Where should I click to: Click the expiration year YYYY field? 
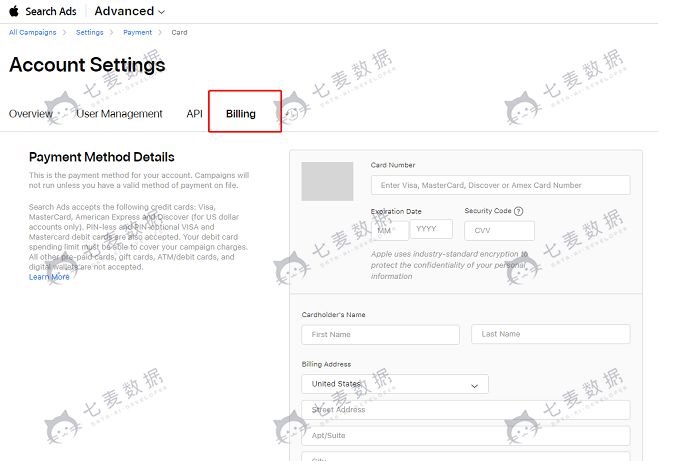431,229
